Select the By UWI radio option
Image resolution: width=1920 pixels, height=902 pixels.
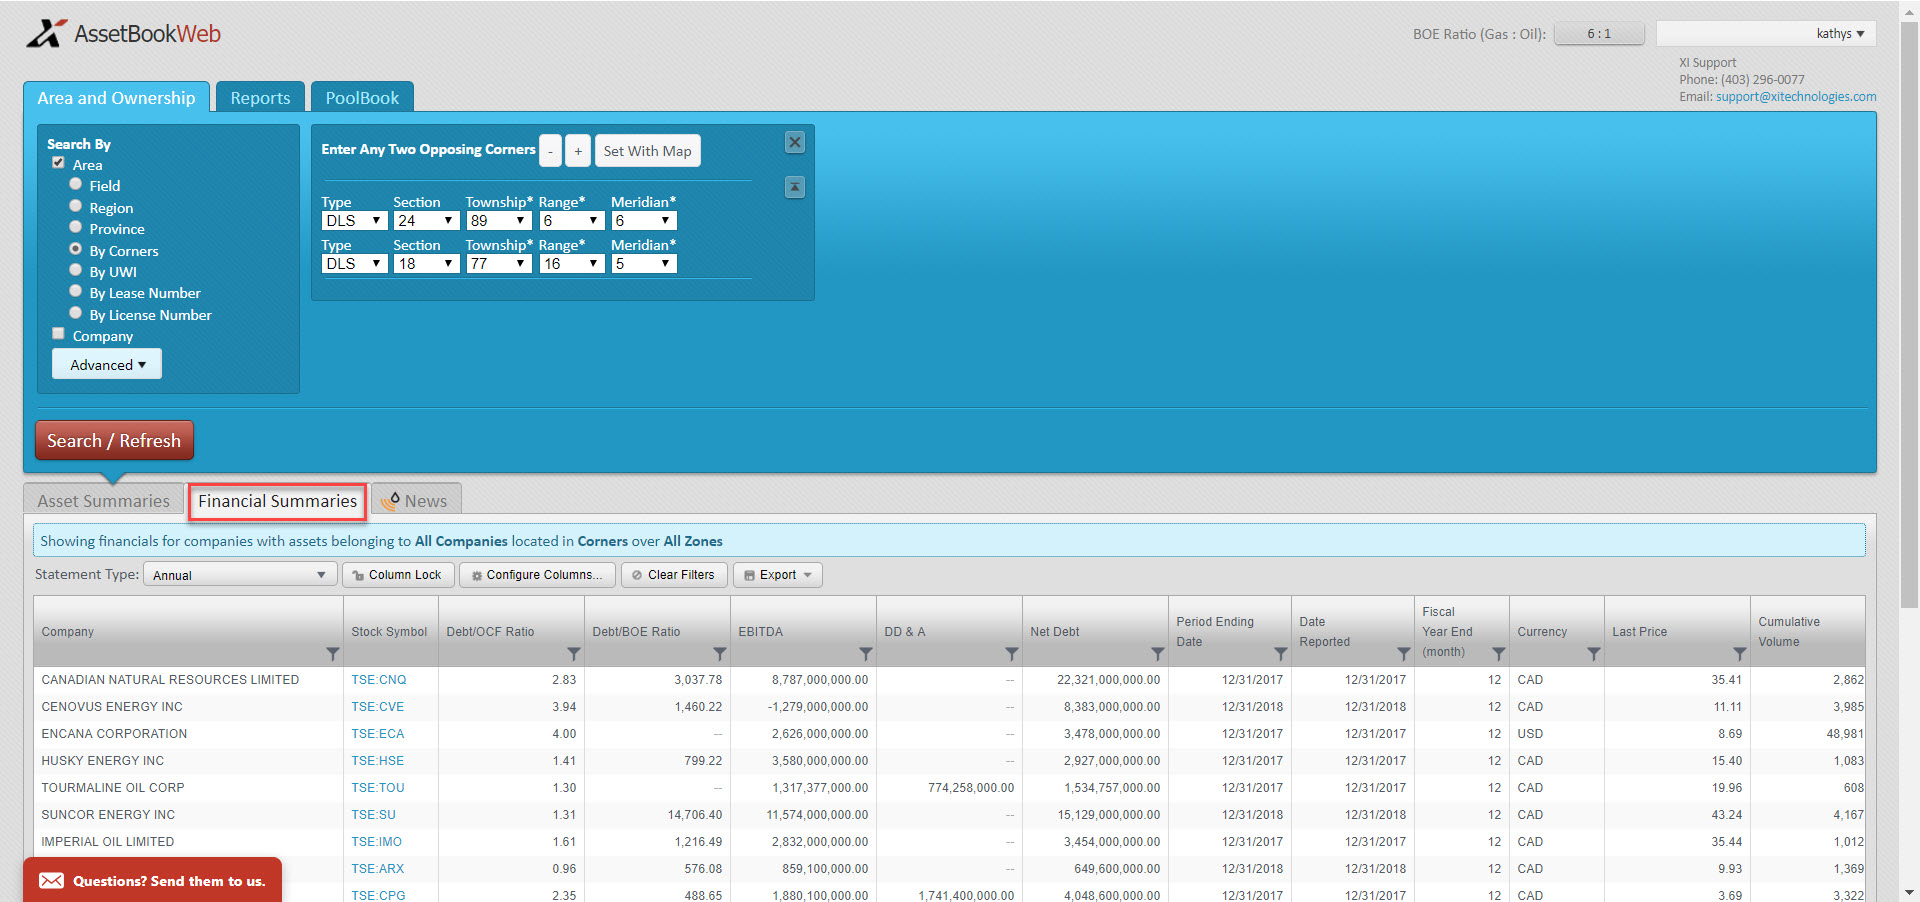pyautogui.click(x=75, y=270)
